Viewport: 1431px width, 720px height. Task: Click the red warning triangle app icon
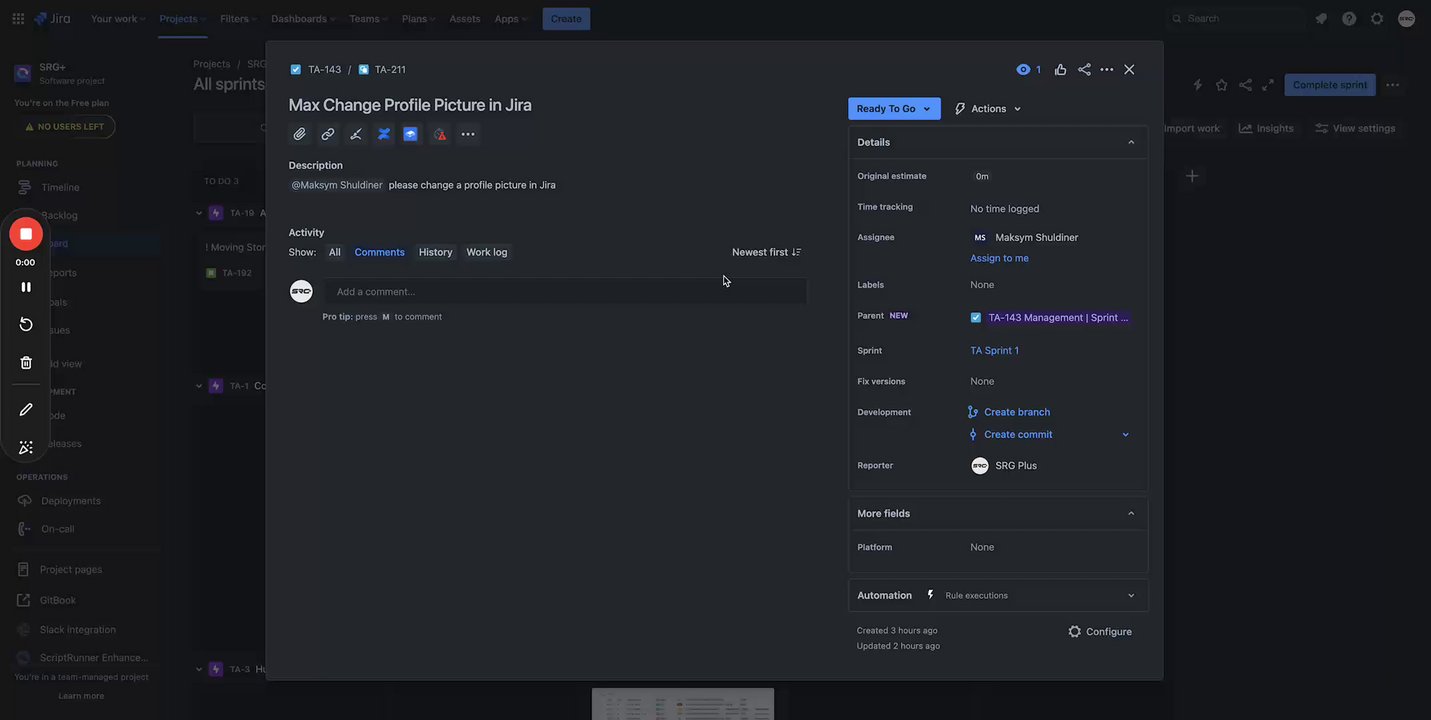(x=440, y=134)
